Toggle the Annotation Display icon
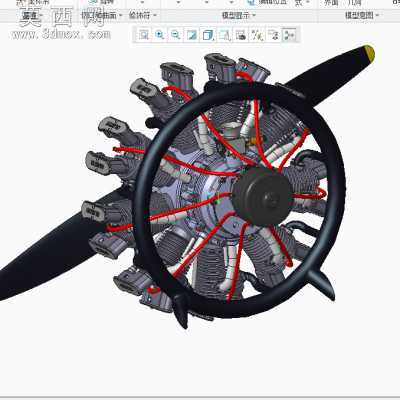400x400 pixels. point(273,35)
